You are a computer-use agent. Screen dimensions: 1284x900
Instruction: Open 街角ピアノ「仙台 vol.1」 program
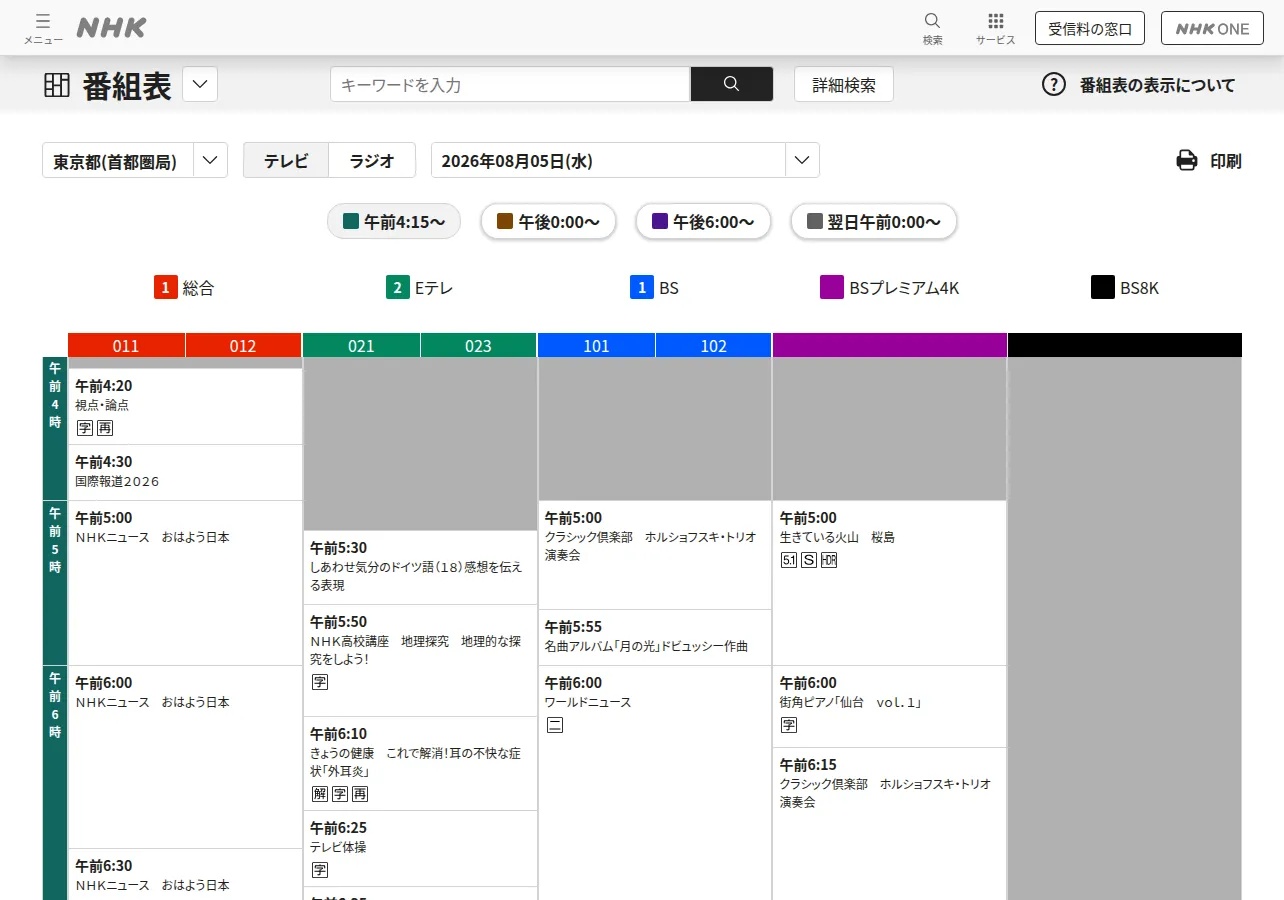pos(889,707)
